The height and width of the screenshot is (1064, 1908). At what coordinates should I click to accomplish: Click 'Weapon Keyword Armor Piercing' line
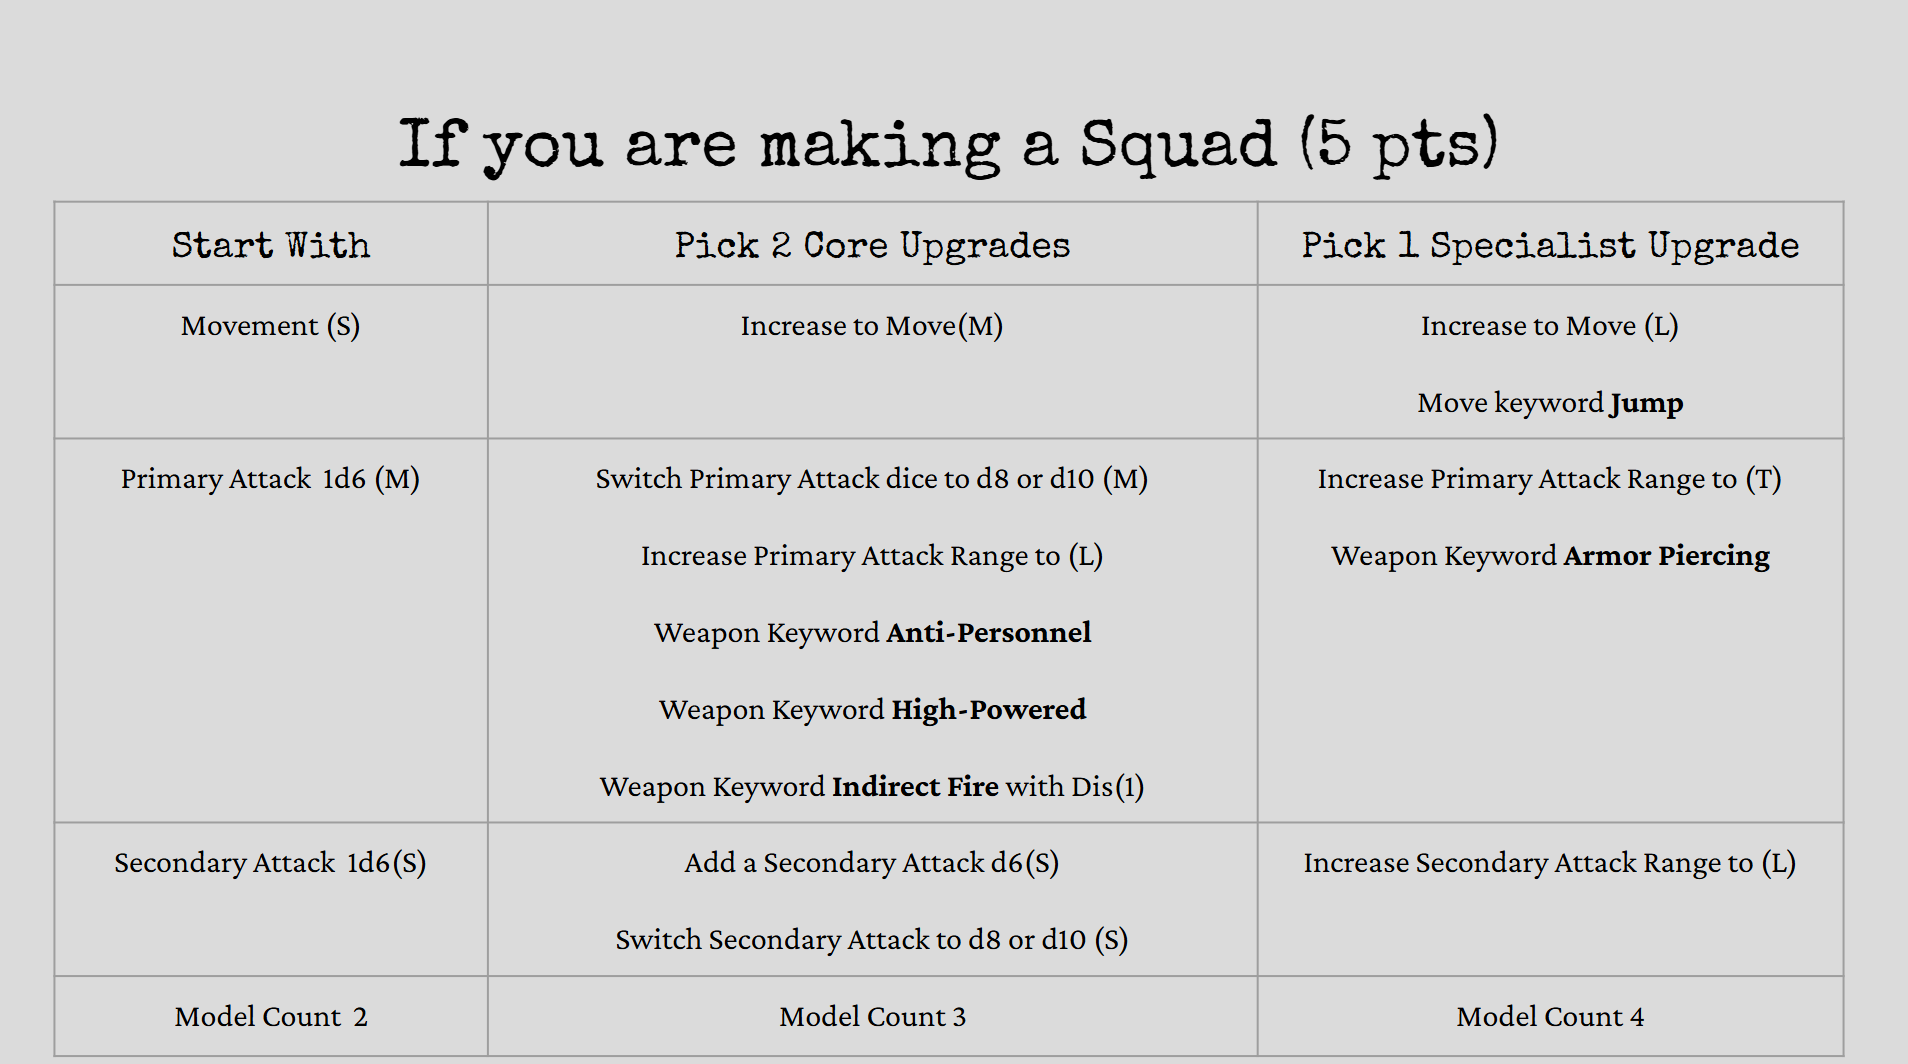pos(1550,556)
